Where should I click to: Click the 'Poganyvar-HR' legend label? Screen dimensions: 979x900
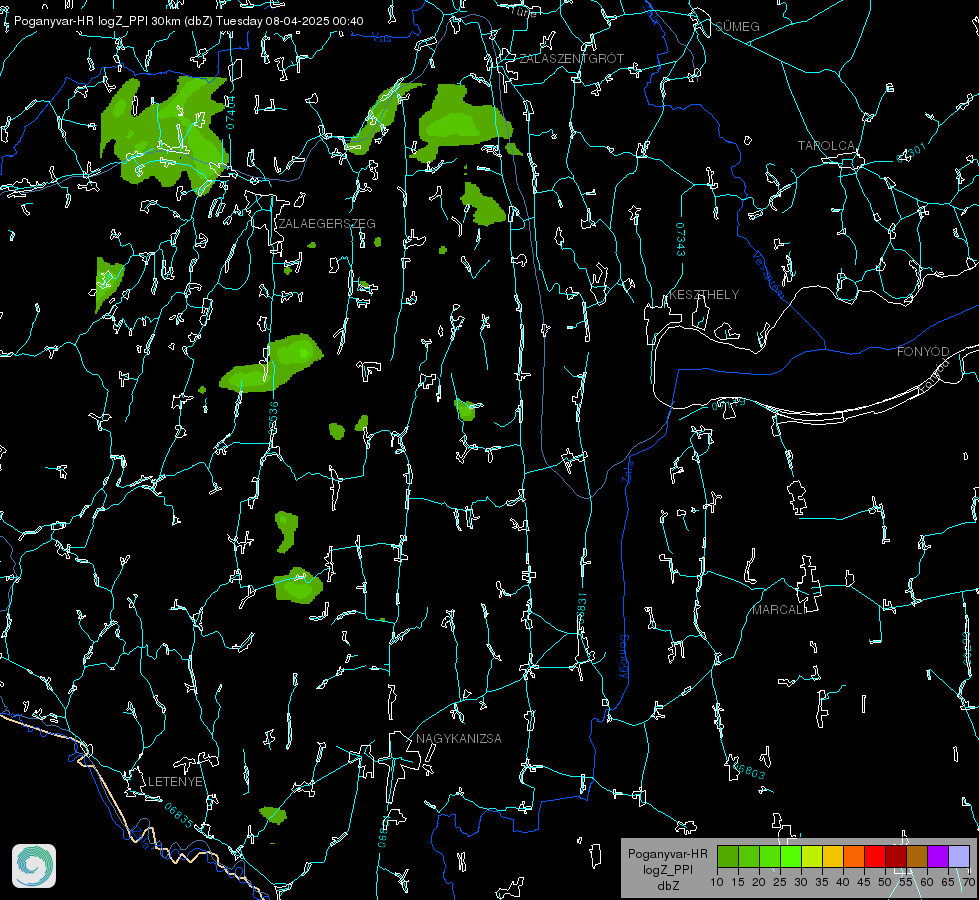click(x=667, y=853)
